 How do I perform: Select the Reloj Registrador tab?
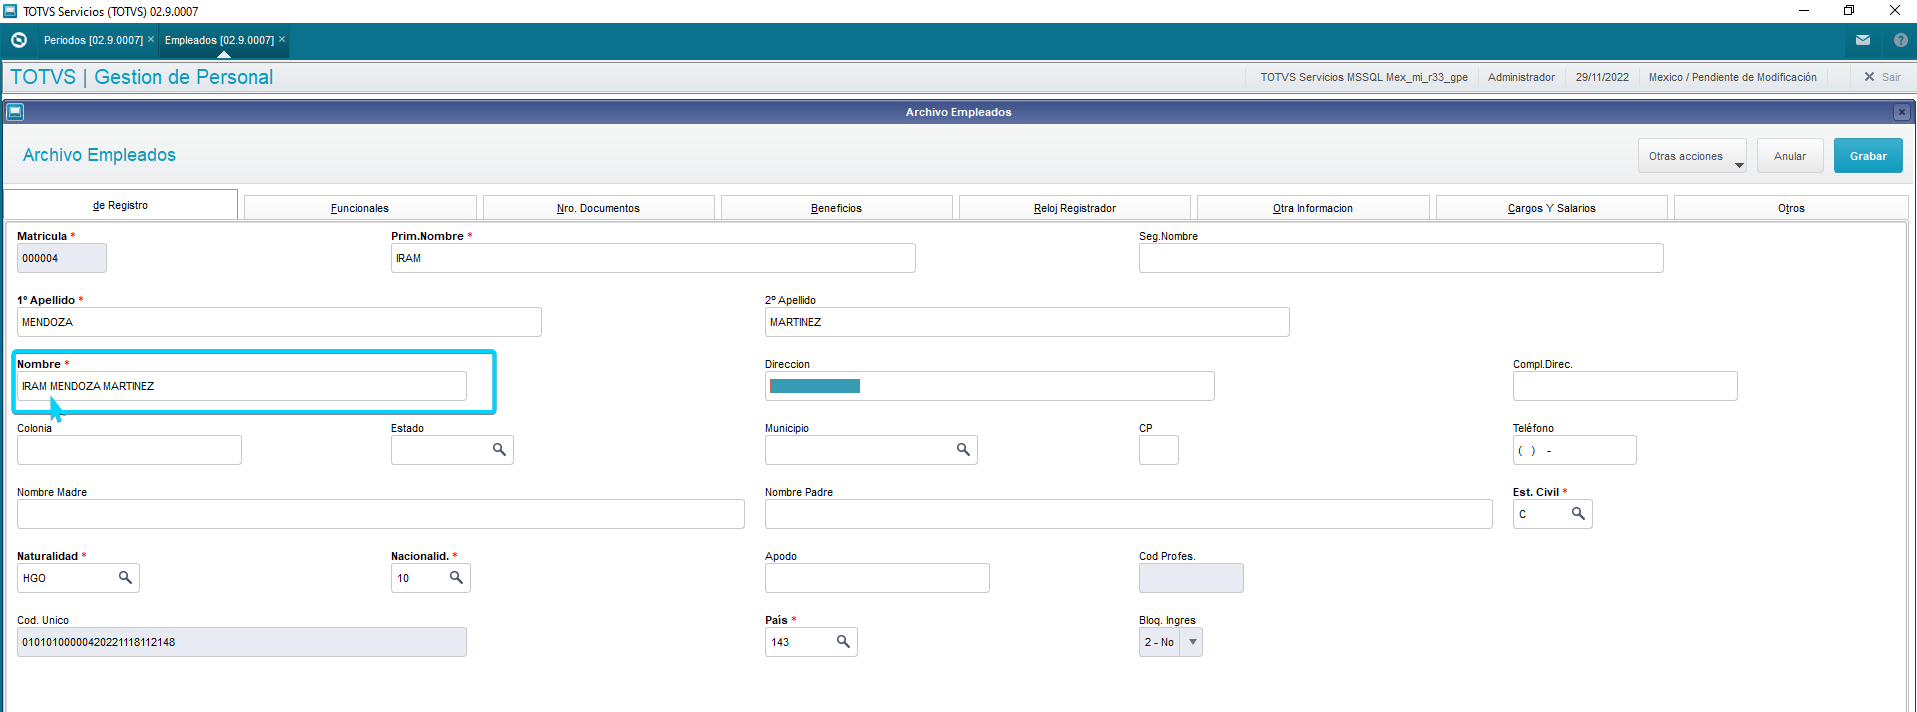click(1075, 208)
